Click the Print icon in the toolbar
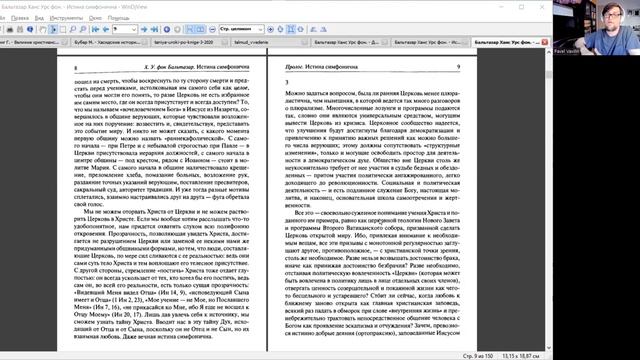This screenshot has height=360, width=640. (10, 29)
